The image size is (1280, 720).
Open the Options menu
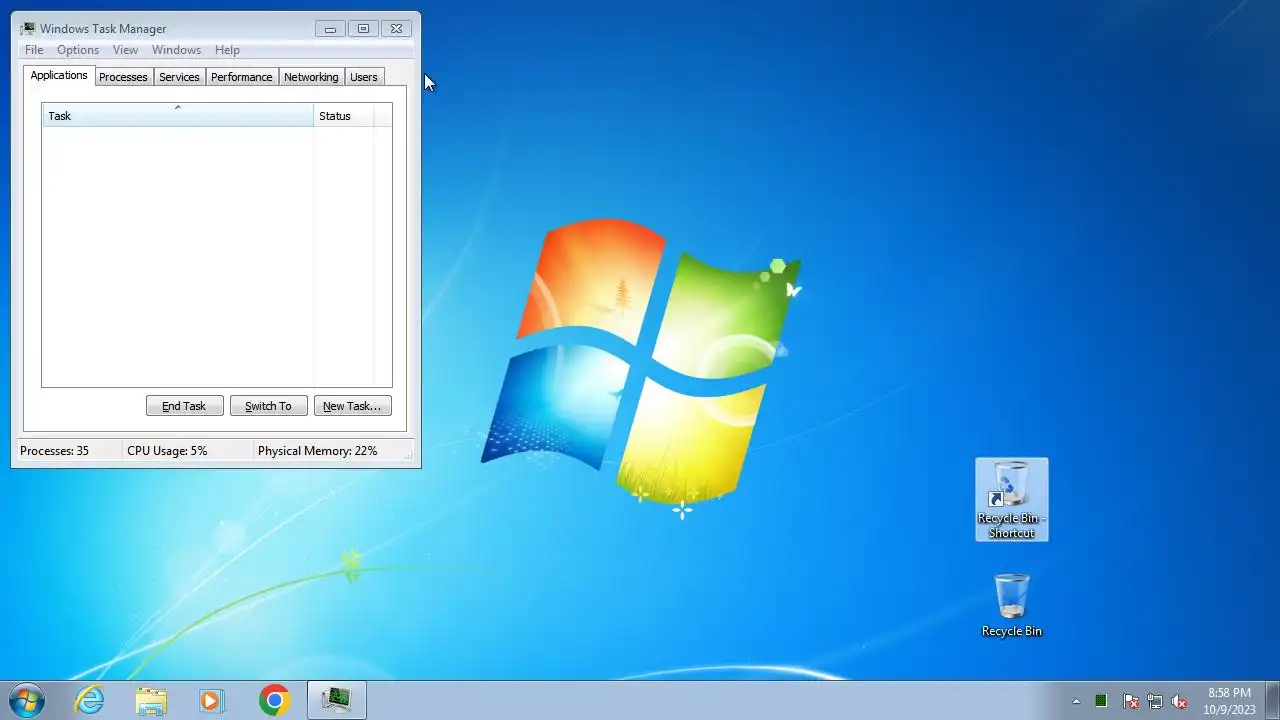pos(78,50)
